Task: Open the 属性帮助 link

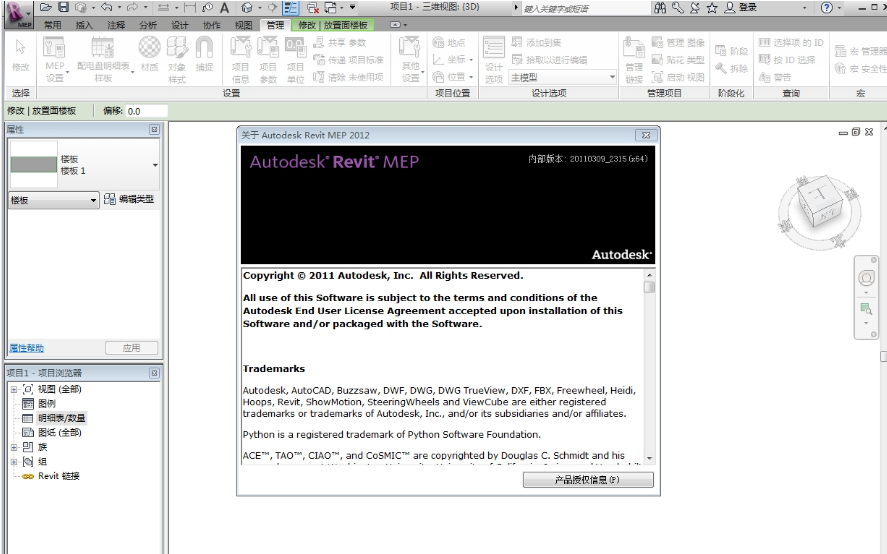Action: (27, 348)
